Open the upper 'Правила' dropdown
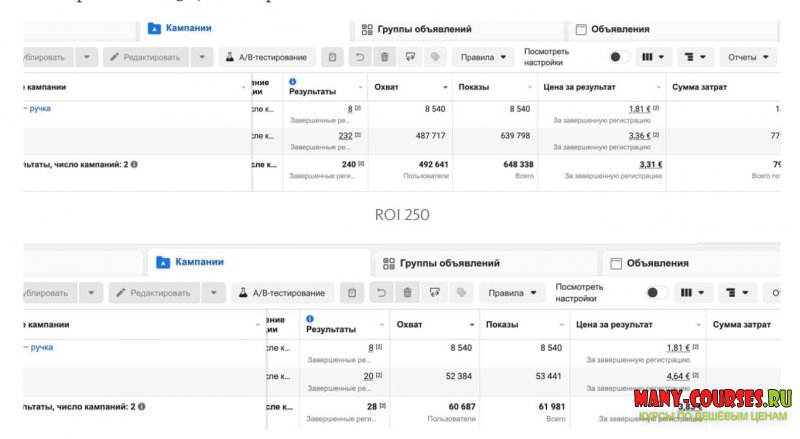 pyautogui.click(x=483, y=57)
